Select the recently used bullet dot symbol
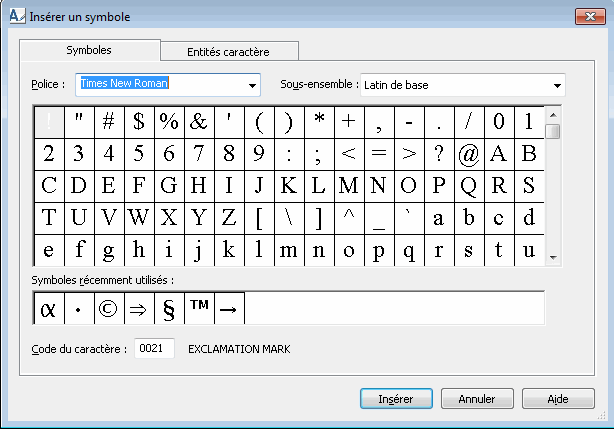Image resolution: width=614 pixels, height=429 pixels. pos(79,308)
